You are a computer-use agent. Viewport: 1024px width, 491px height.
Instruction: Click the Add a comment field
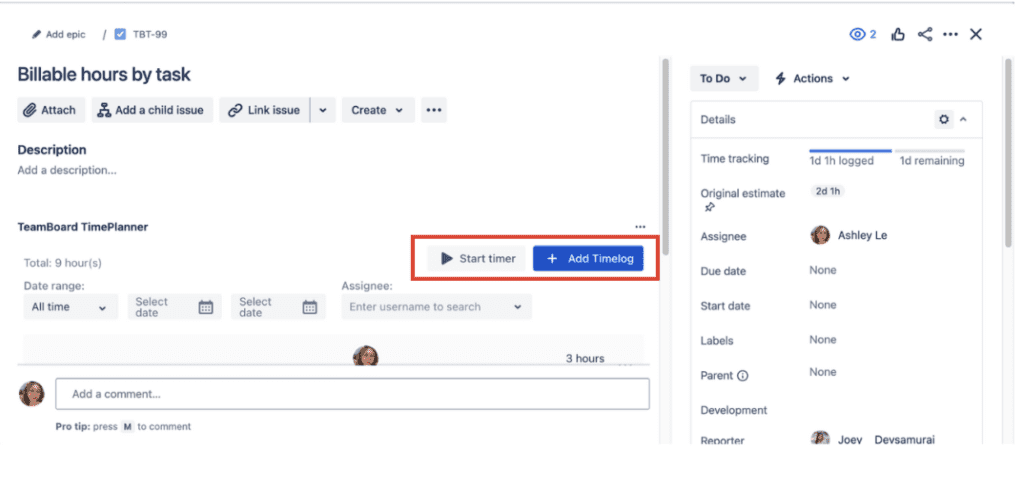click(x=353, y=394)
